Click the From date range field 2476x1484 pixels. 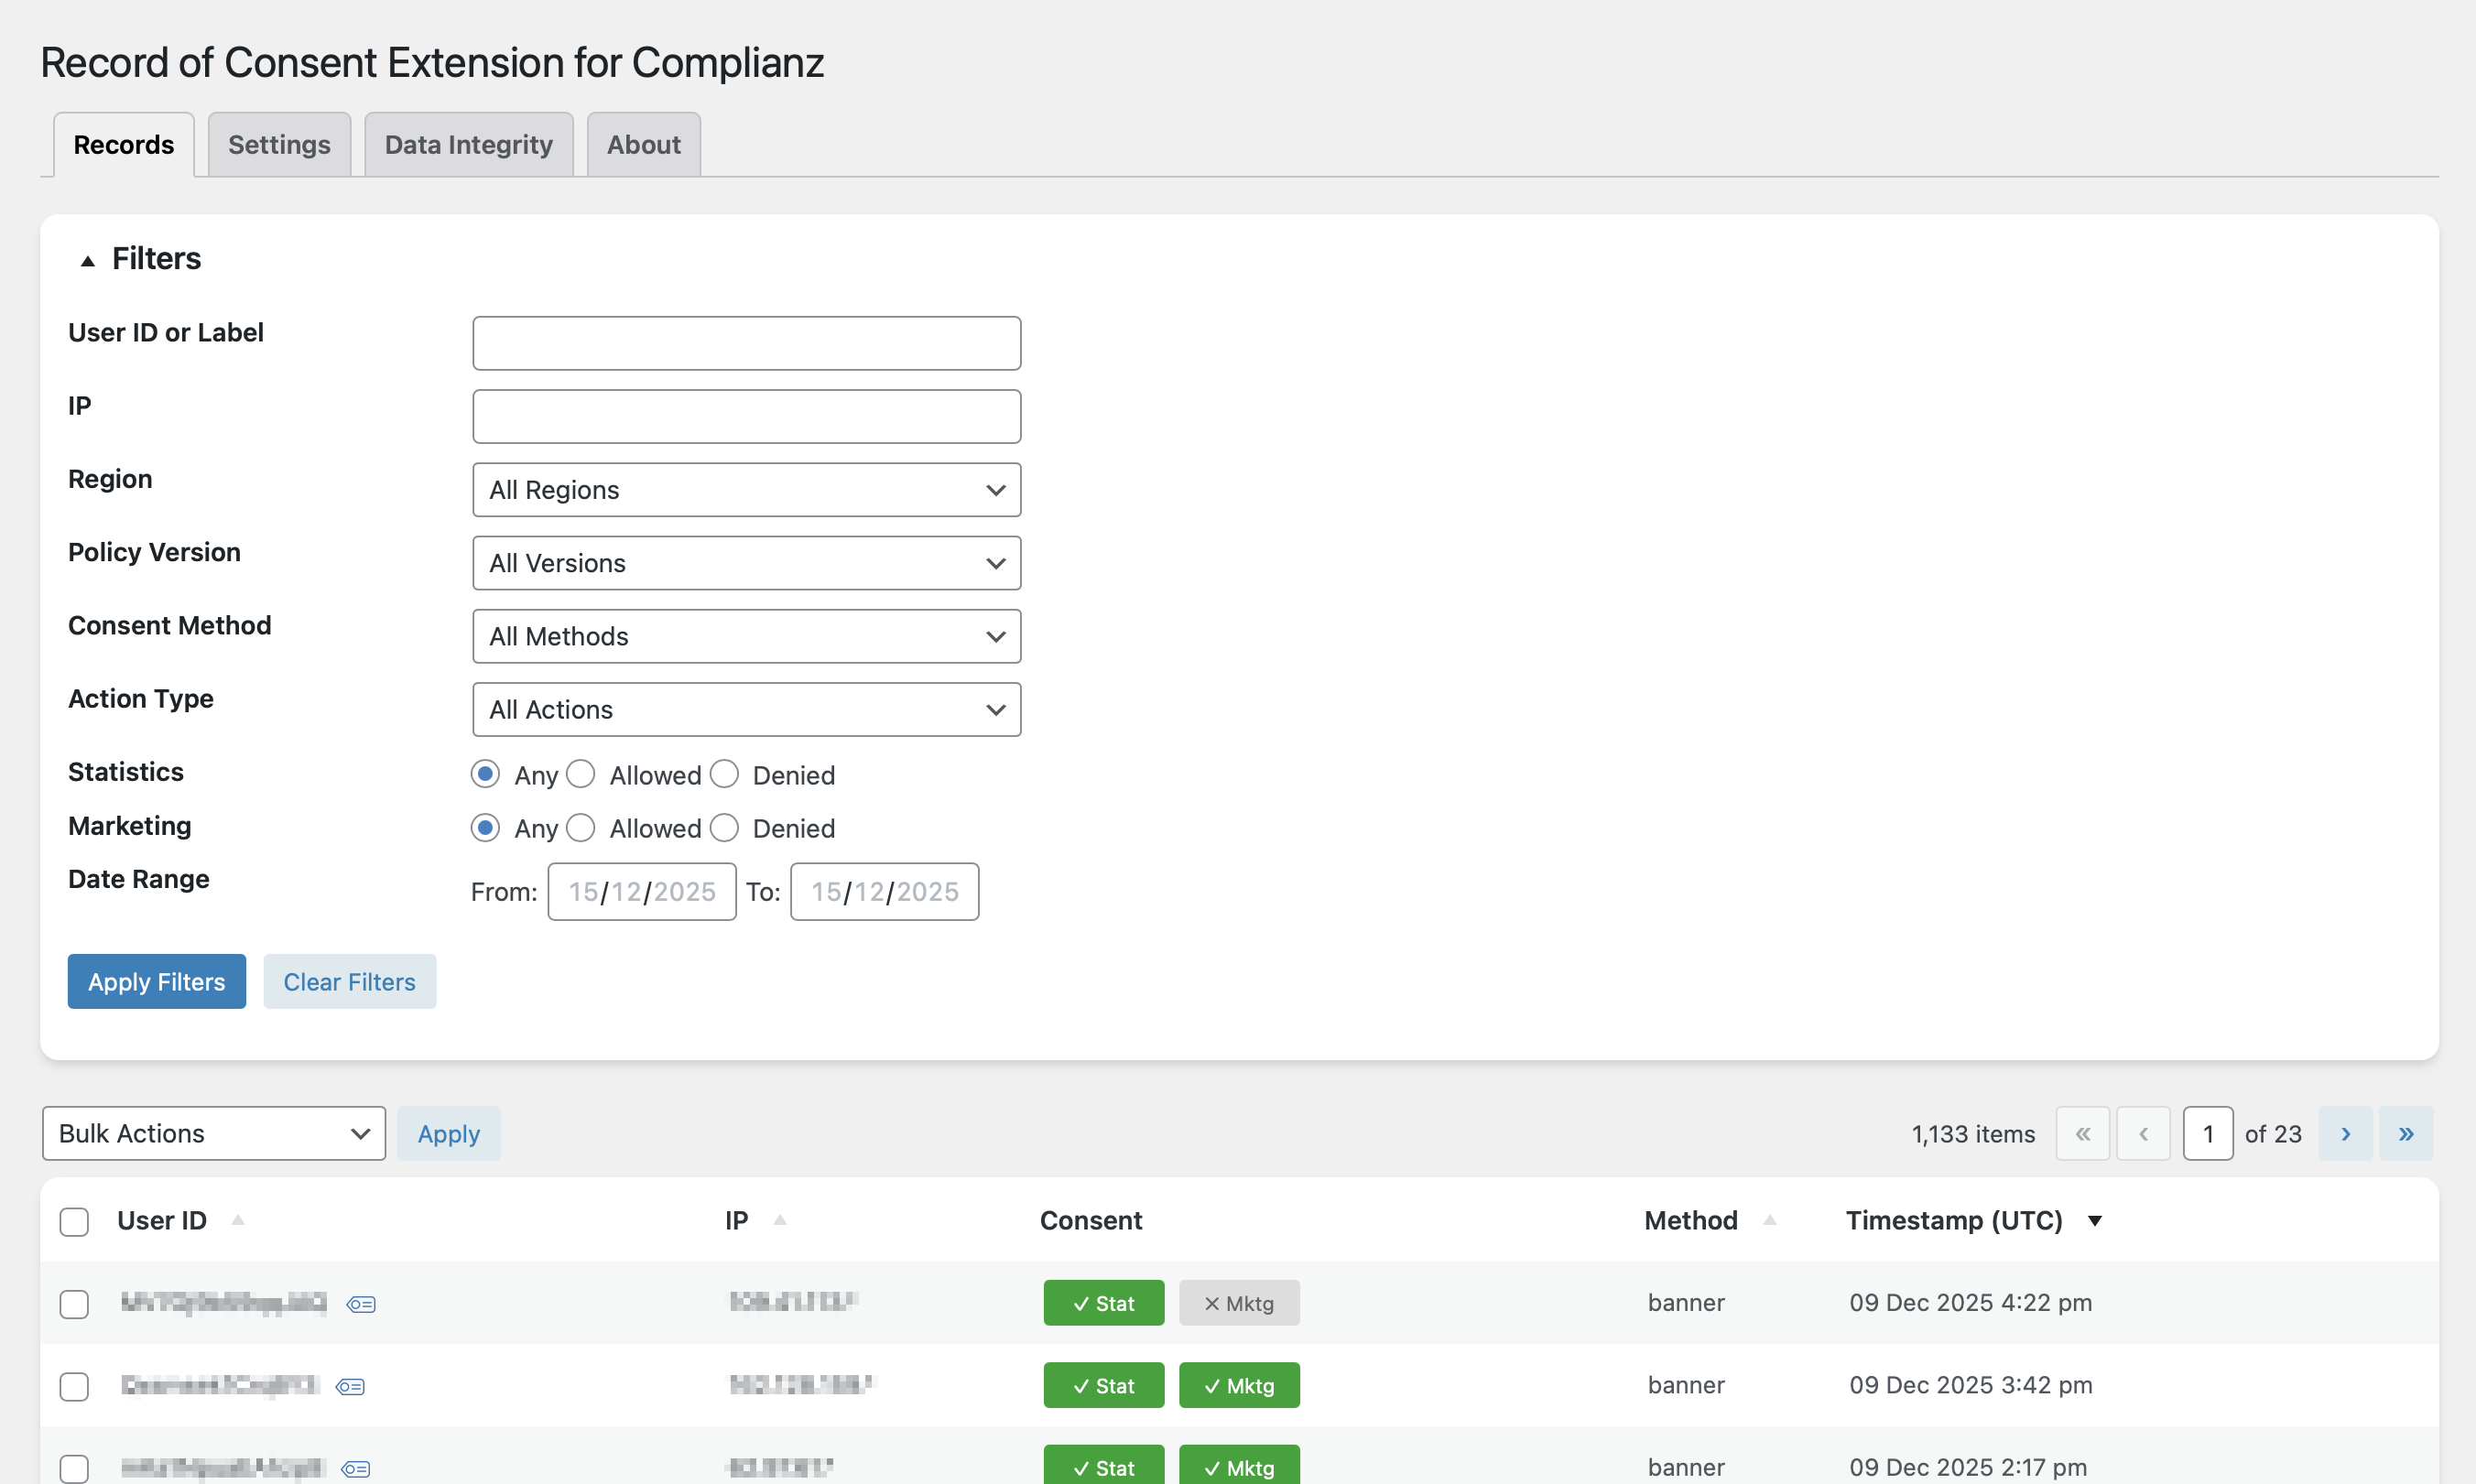(x=641, y=891)
